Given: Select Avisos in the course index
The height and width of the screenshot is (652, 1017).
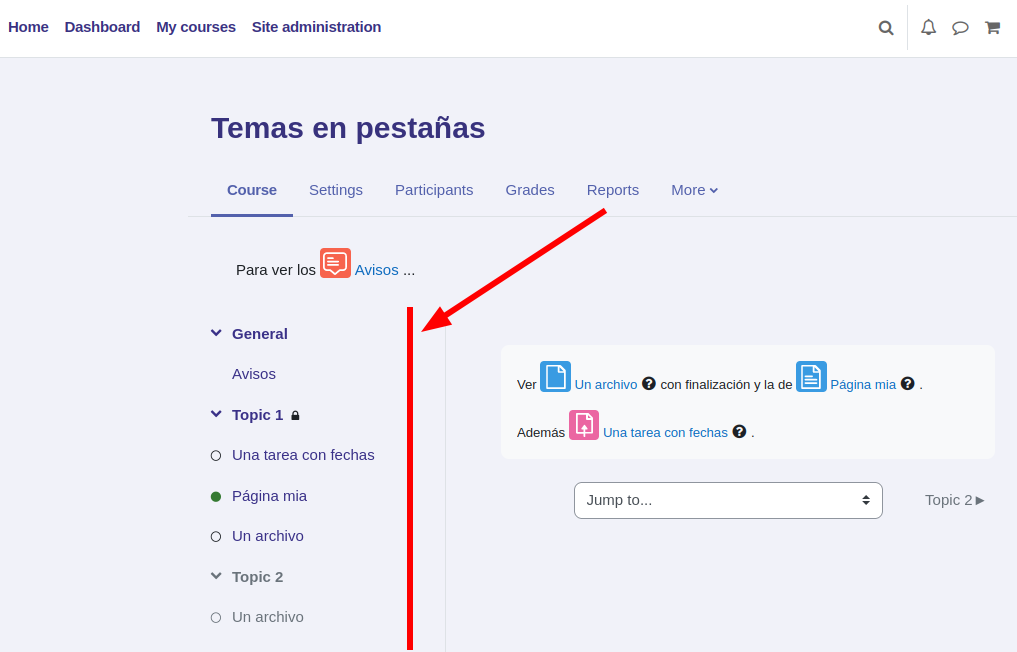Looking at the screenshot, I should [254, 374].
